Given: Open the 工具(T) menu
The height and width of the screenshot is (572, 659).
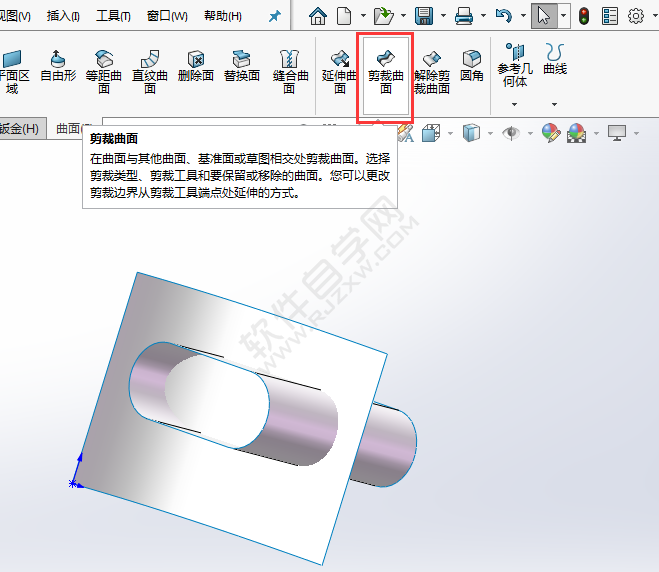Looking at the screenshot, I should tap(113, 16).
